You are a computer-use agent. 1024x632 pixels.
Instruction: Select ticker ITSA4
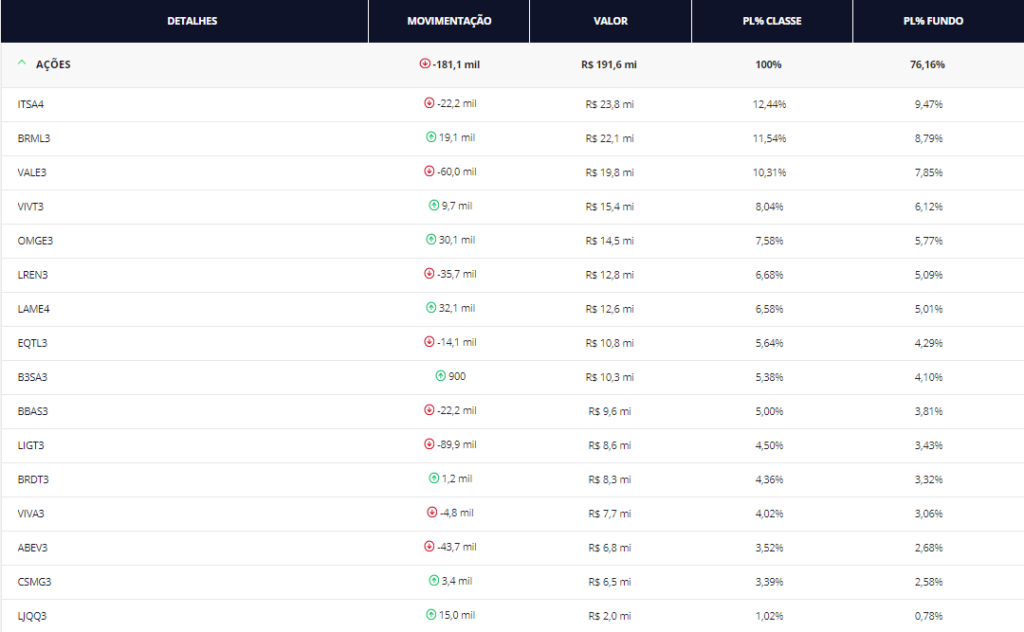point(31,104)
